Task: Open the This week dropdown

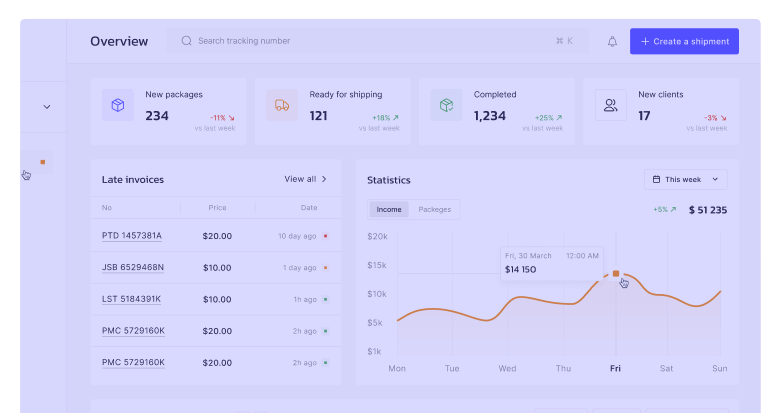Action: (686, 180)
